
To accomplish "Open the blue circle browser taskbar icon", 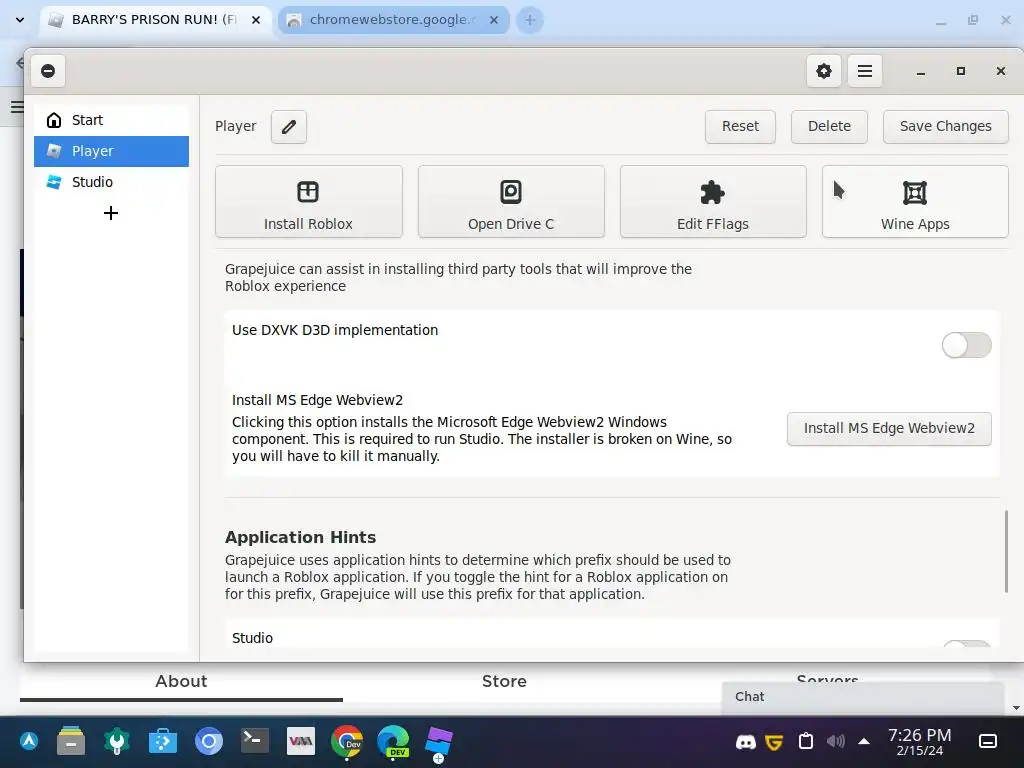I will (209, 741).
